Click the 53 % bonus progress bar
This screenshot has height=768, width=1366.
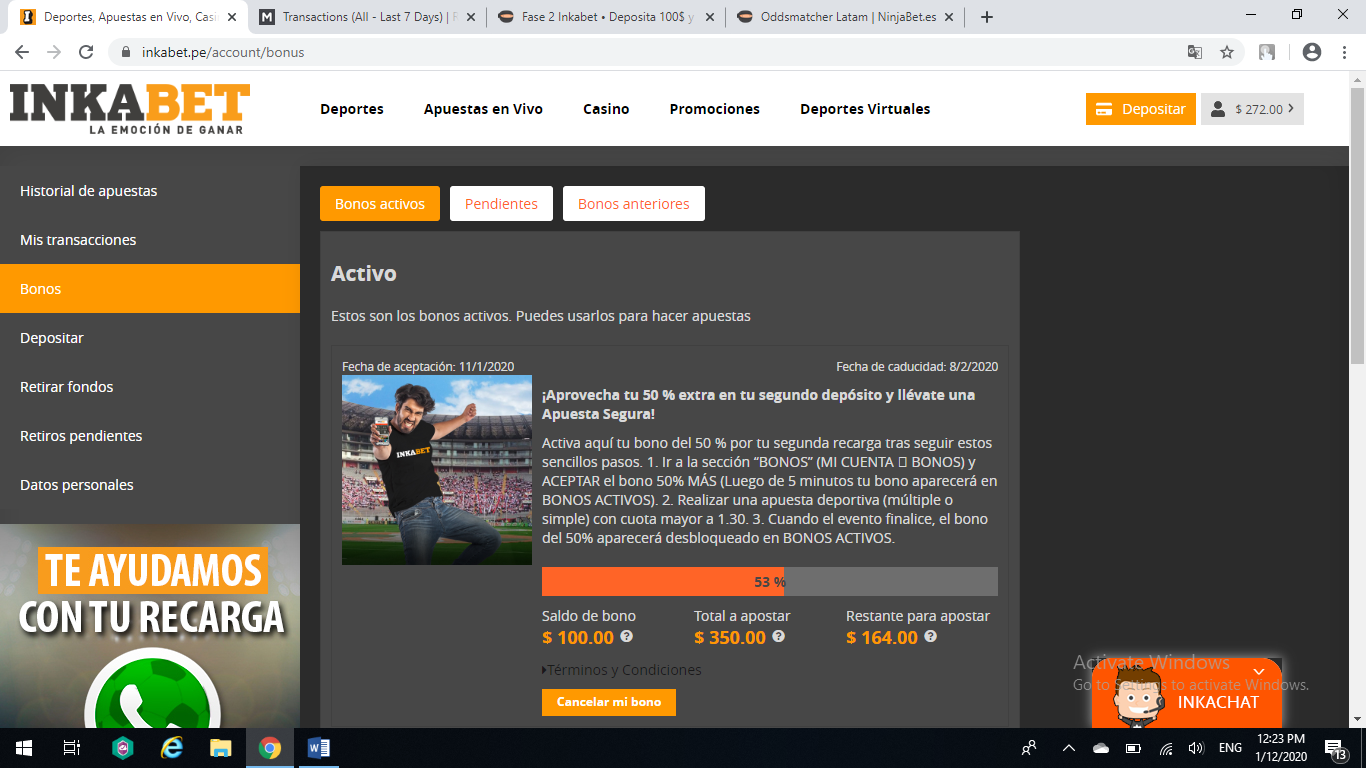[770, 582]
